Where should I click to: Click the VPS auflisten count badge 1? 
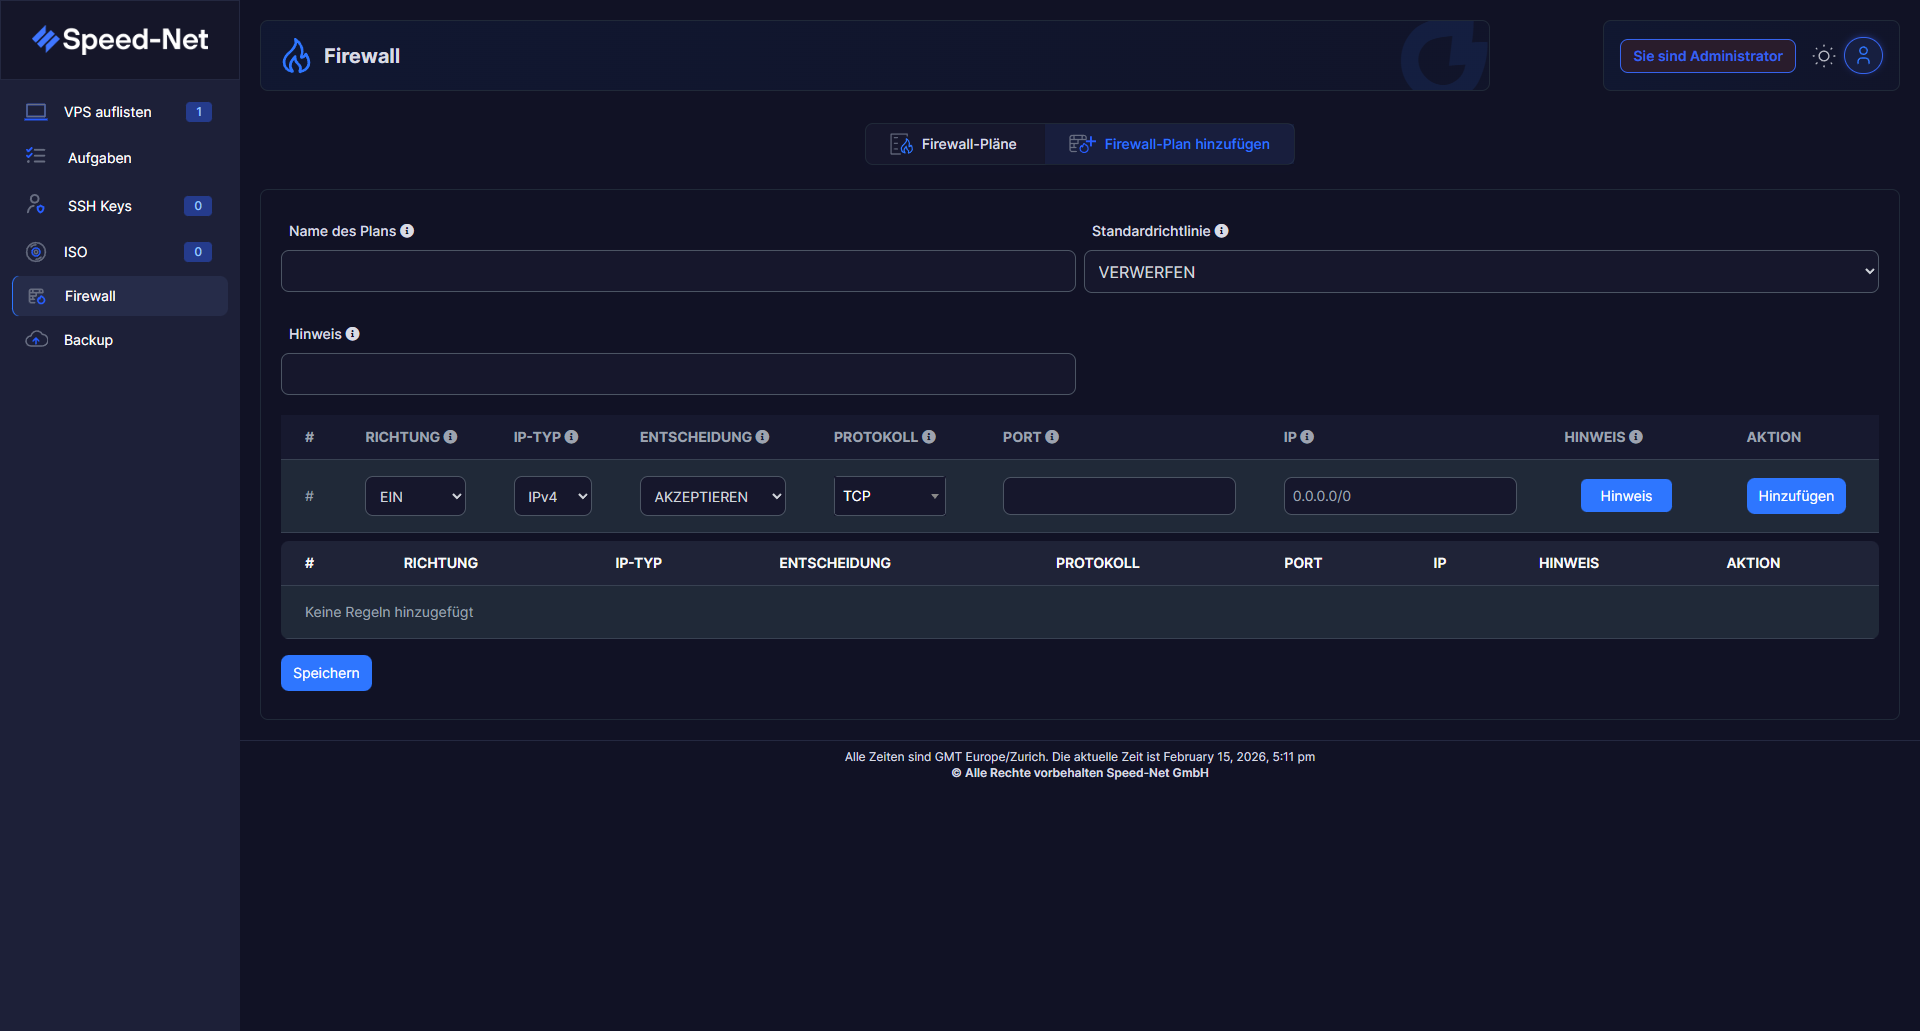(199, 112)
